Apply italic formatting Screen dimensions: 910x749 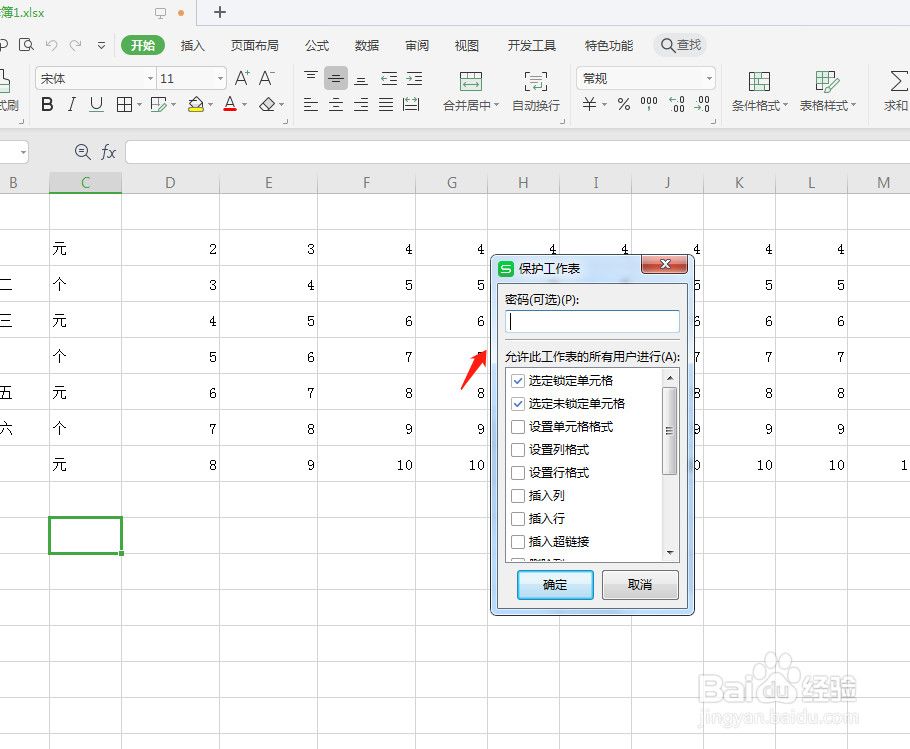click(71, 105)
